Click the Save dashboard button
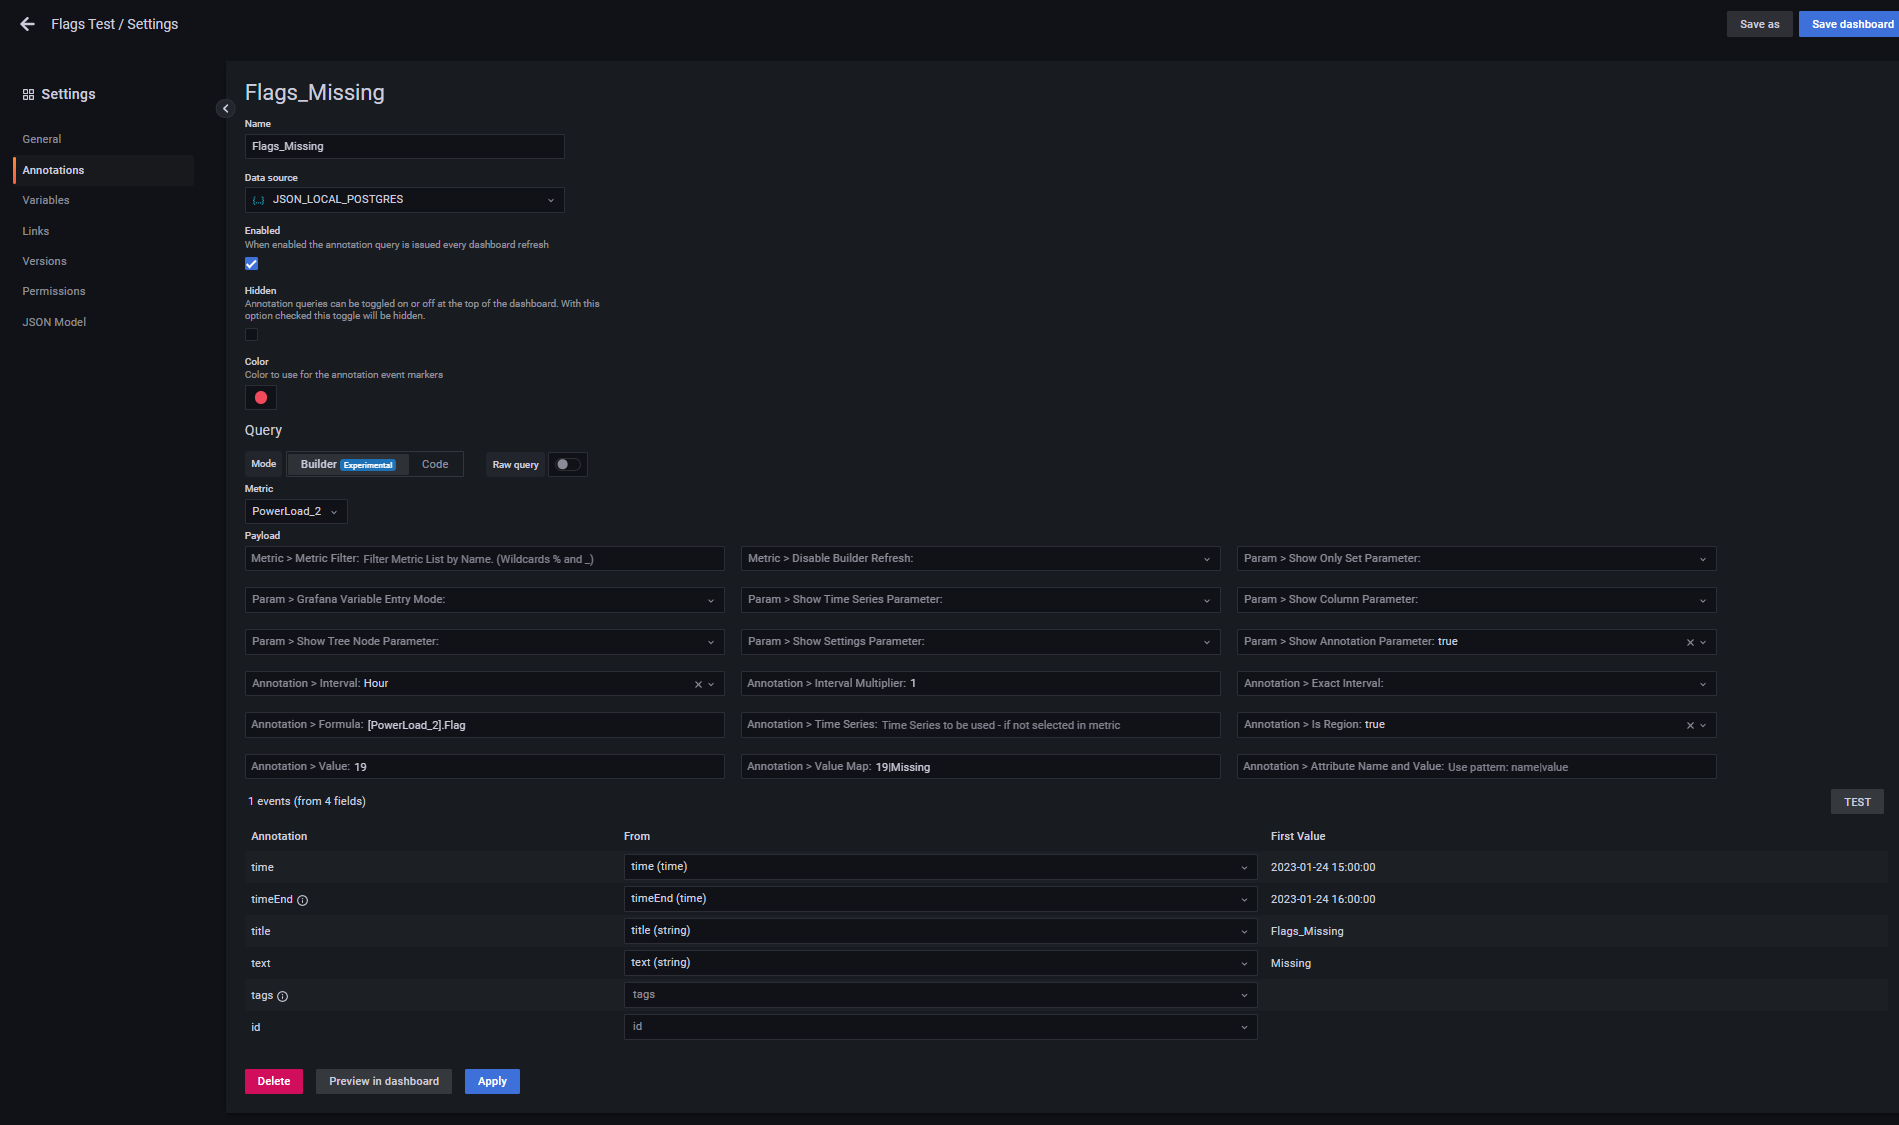Image resolution: width=1899 pixels, height=1125 pixels. click(x=1851, y=24)
